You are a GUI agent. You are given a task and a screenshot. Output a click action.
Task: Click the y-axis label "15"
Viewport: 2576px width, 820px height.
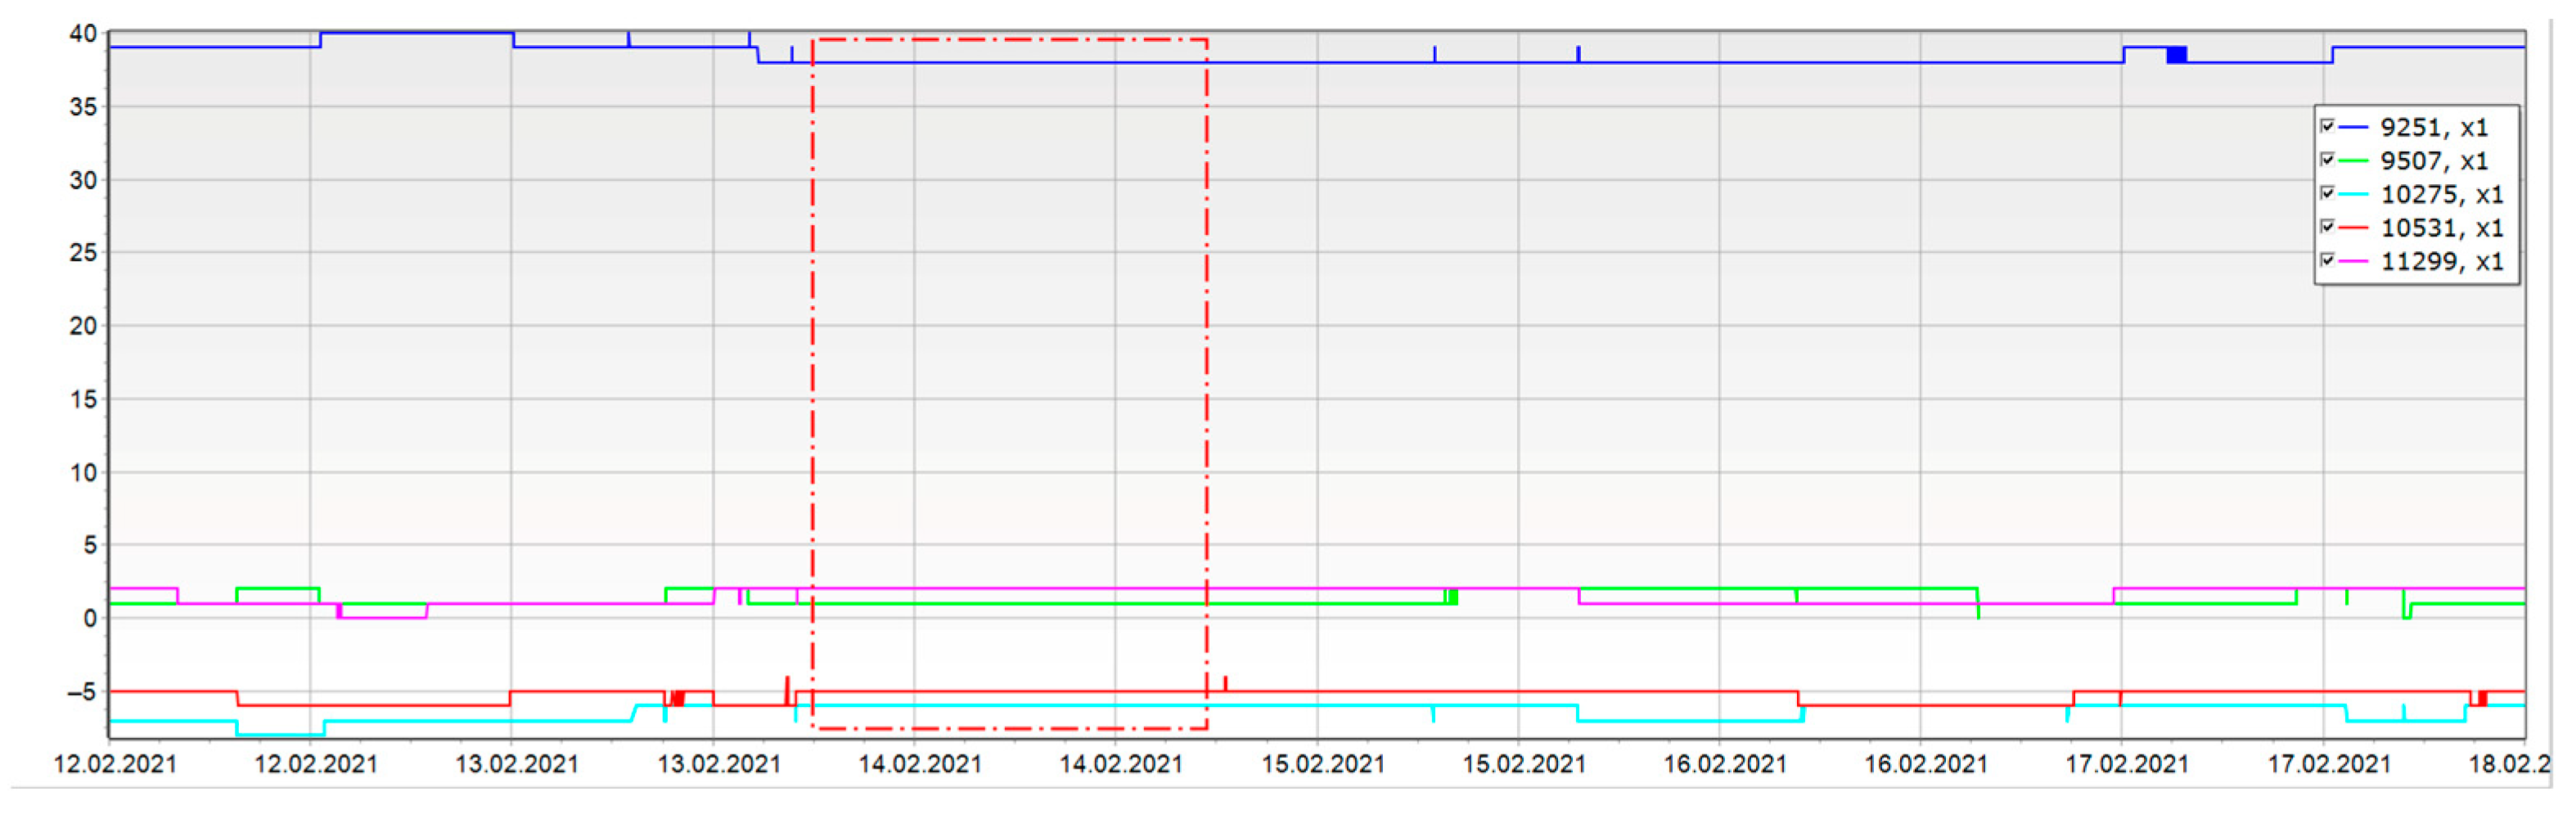83,399
